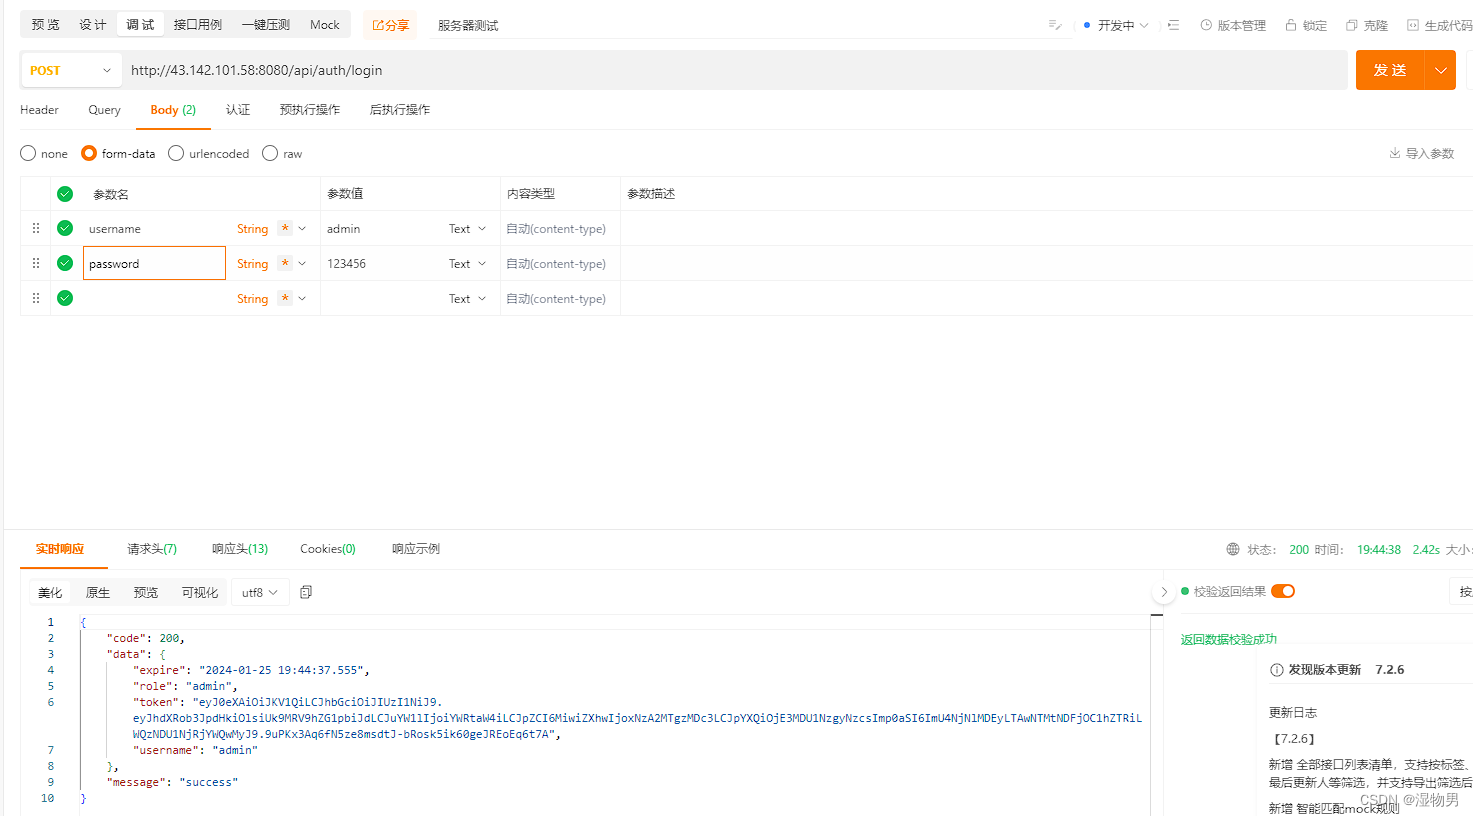Click the request URL input field
Screen dimensions: 1473x816
(735, 70)
